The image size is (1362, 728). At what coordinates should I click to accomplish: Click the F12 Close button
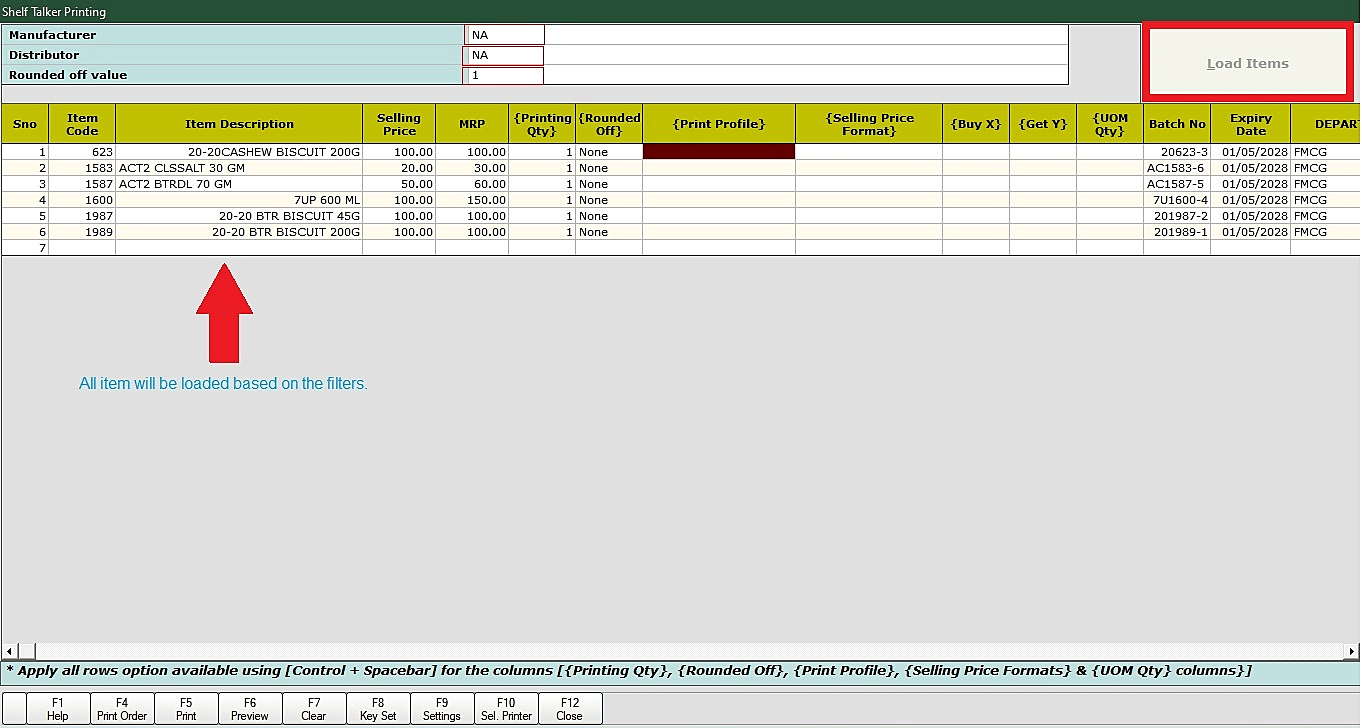[x=570, y=709]
